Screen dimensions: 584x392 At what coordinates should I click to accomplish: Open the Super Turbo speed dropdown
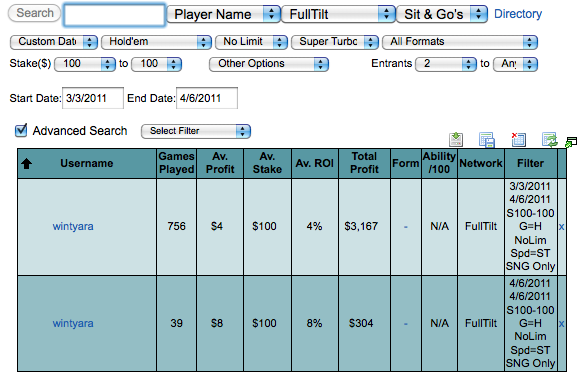click(334, 42)
